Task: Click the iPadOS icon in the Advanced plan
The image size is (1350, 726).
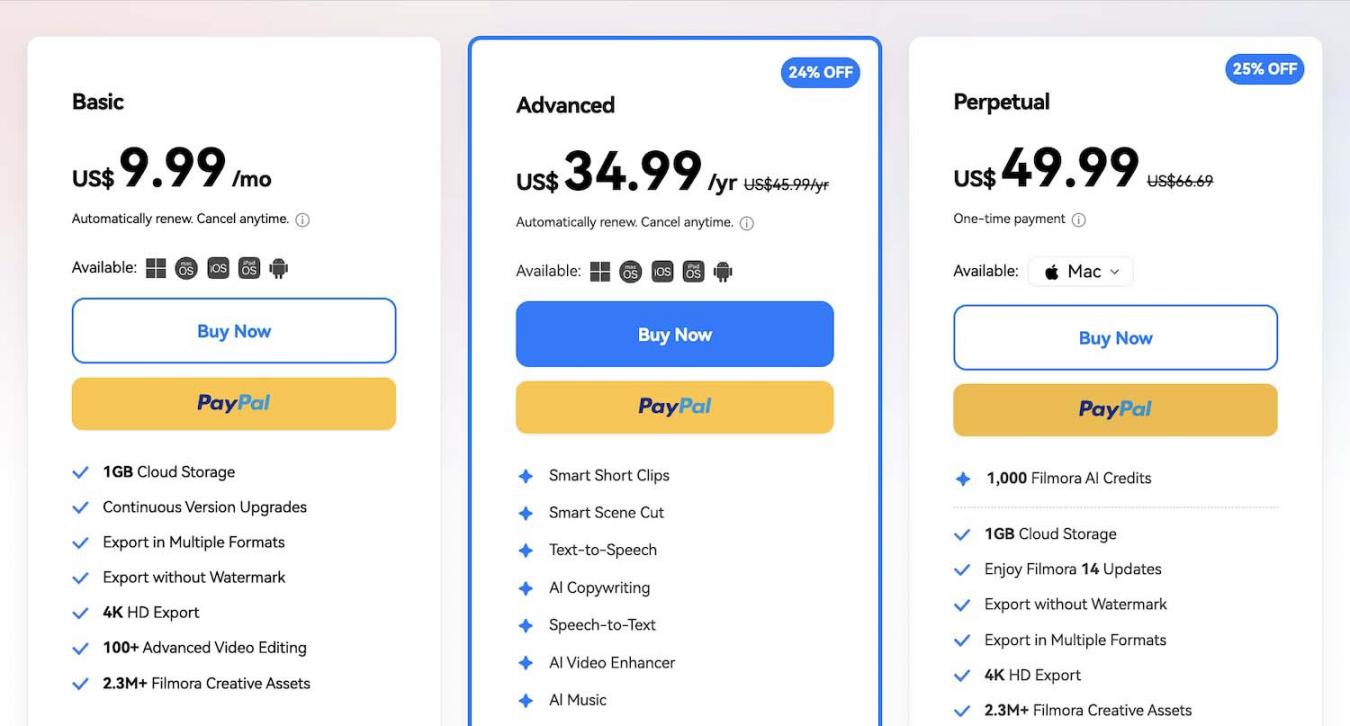Action: pos(693,272)
